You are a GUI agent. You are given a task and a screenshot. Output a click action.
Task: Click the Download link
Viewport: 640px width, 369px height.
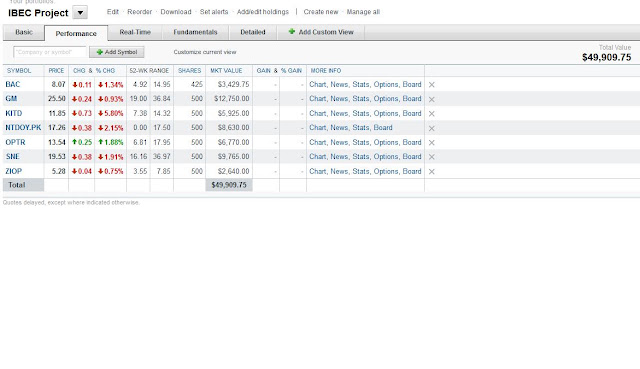(176, 12)
